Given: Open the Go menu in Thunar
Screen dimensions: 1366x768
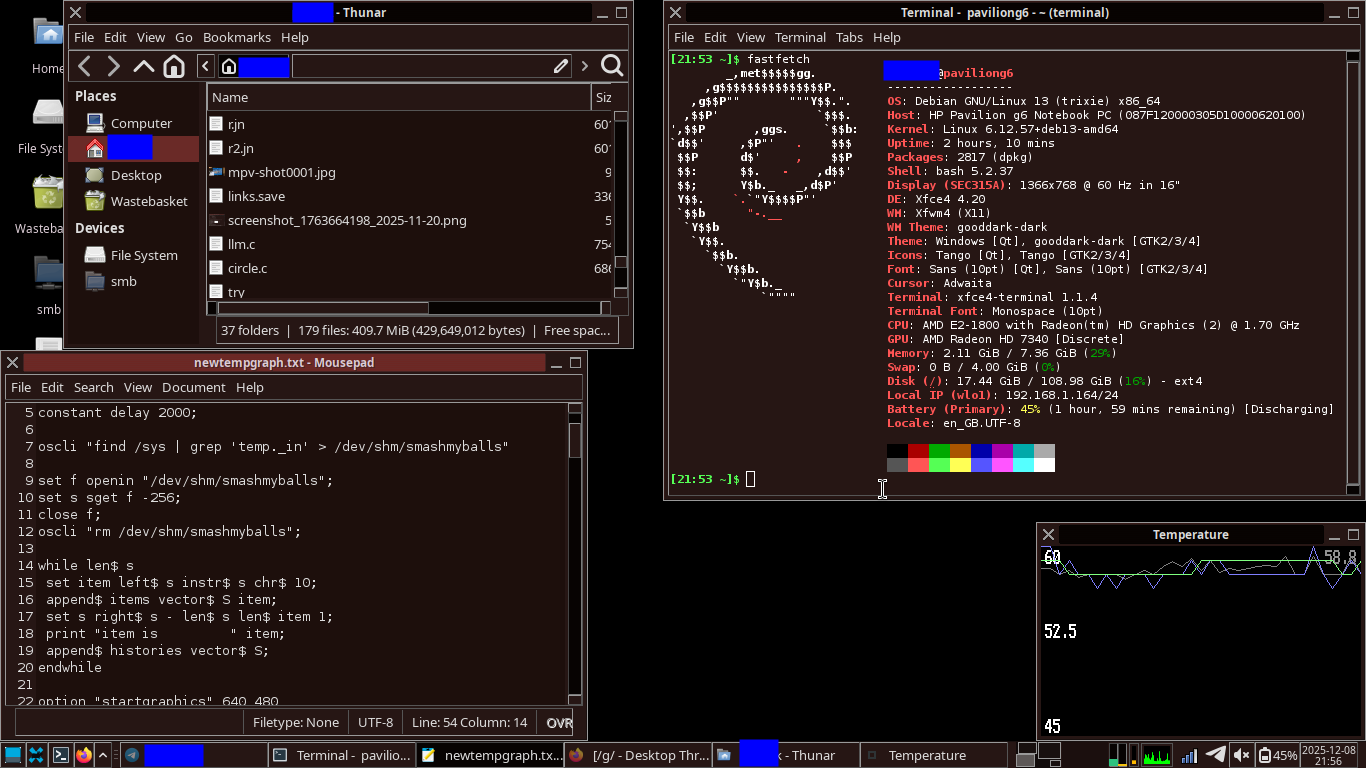Looking at the screenshot, I should click(184, 37).
